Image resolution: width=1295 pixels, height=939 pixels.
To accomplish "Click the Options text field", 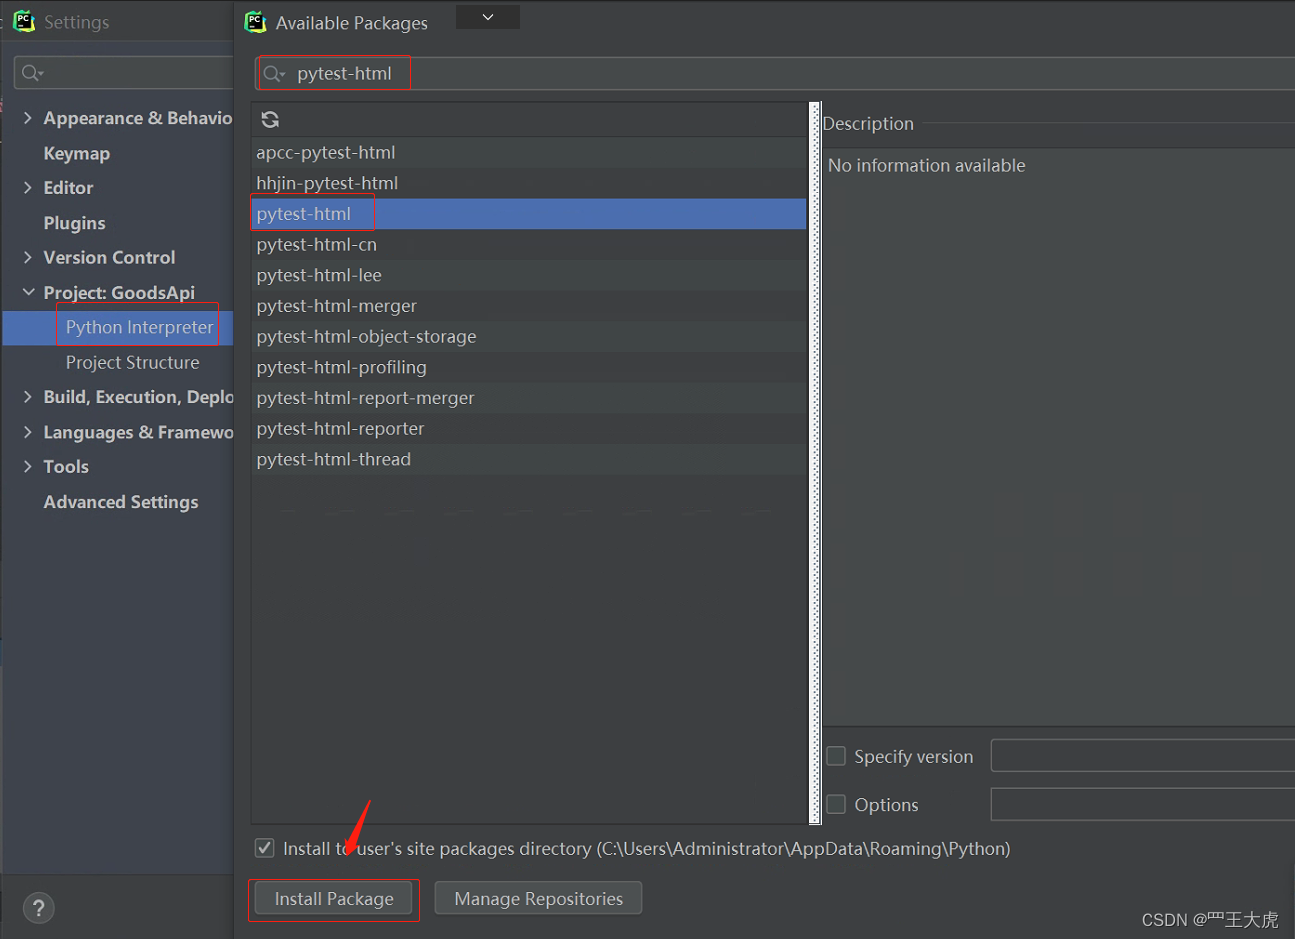I will tap(1143, 804).
